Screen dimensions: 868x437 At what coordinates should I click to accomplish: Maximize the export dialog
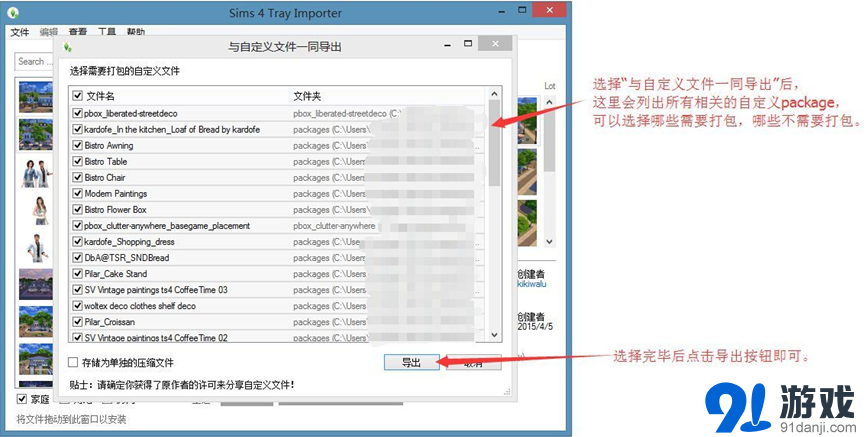pyautogui.click(x=468, y=44)
